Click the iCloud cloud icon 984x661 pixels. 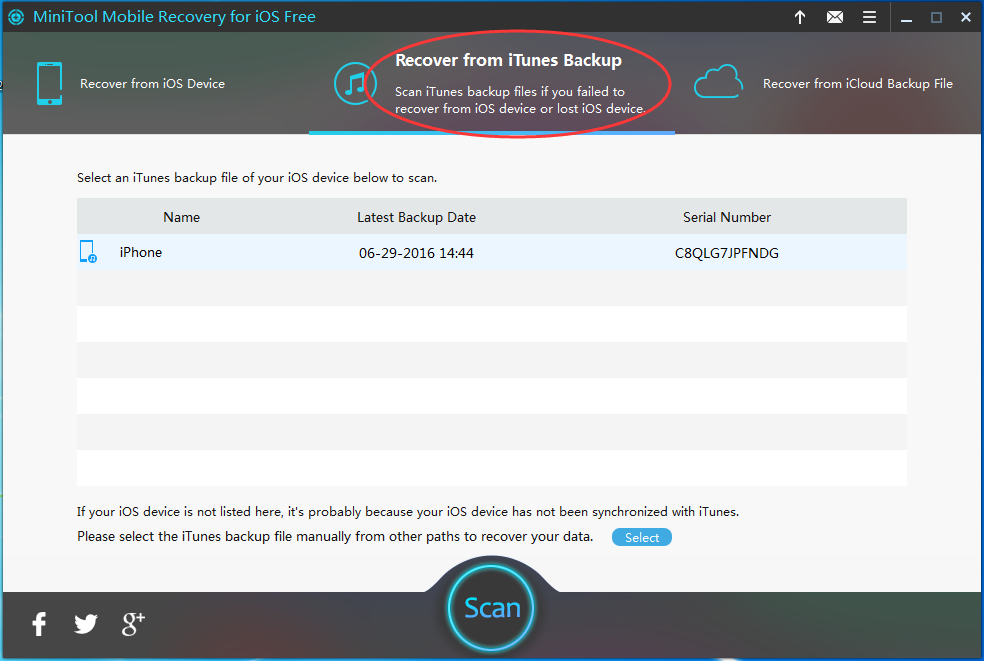[x=718, y=82]
